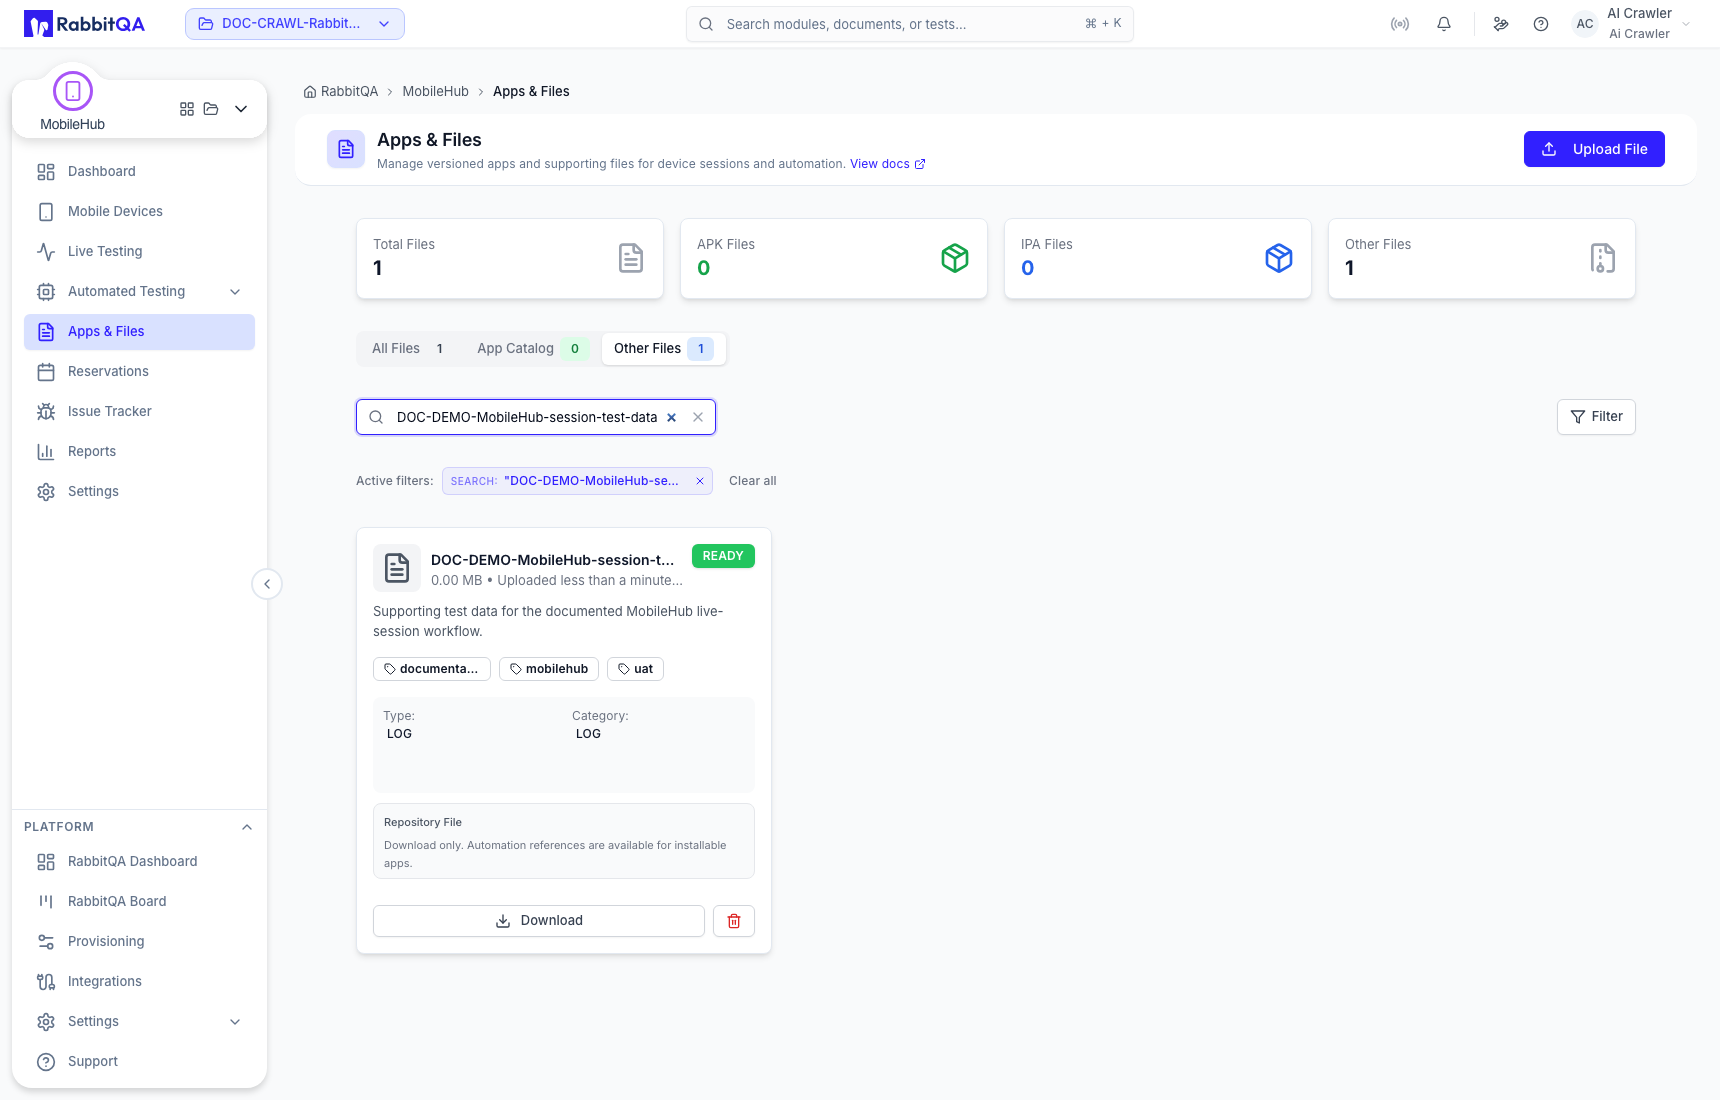Click the Integrations icon
The width and height of the screenshot is (1720, 1100).
point(46,982)
